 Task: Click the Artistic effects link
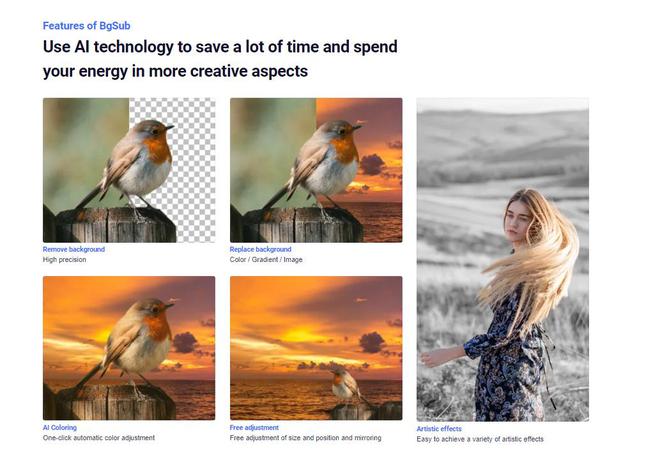click(x=439, y=429)
